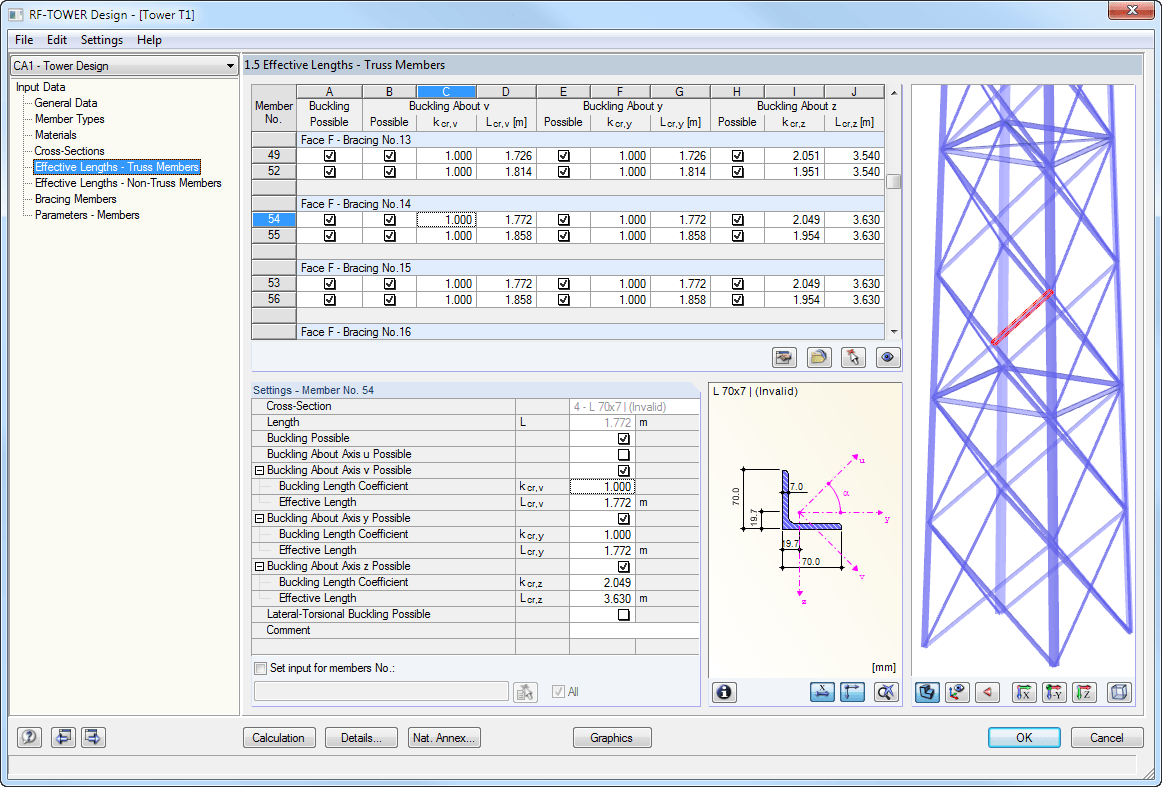
Task: Click the dialog-settings hand icon under the table
Action: coord(784,357)
